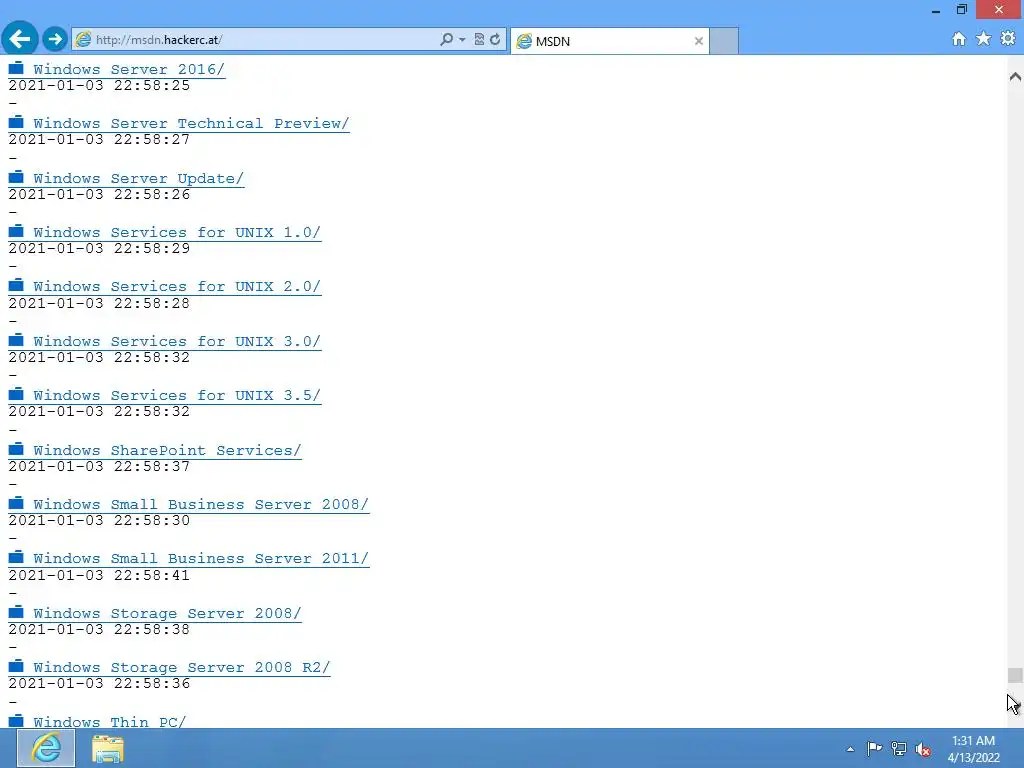Click timestamp 2021-01-03 22:58:41
This screenshot has height=768, width=1024.
click(99, 575)
